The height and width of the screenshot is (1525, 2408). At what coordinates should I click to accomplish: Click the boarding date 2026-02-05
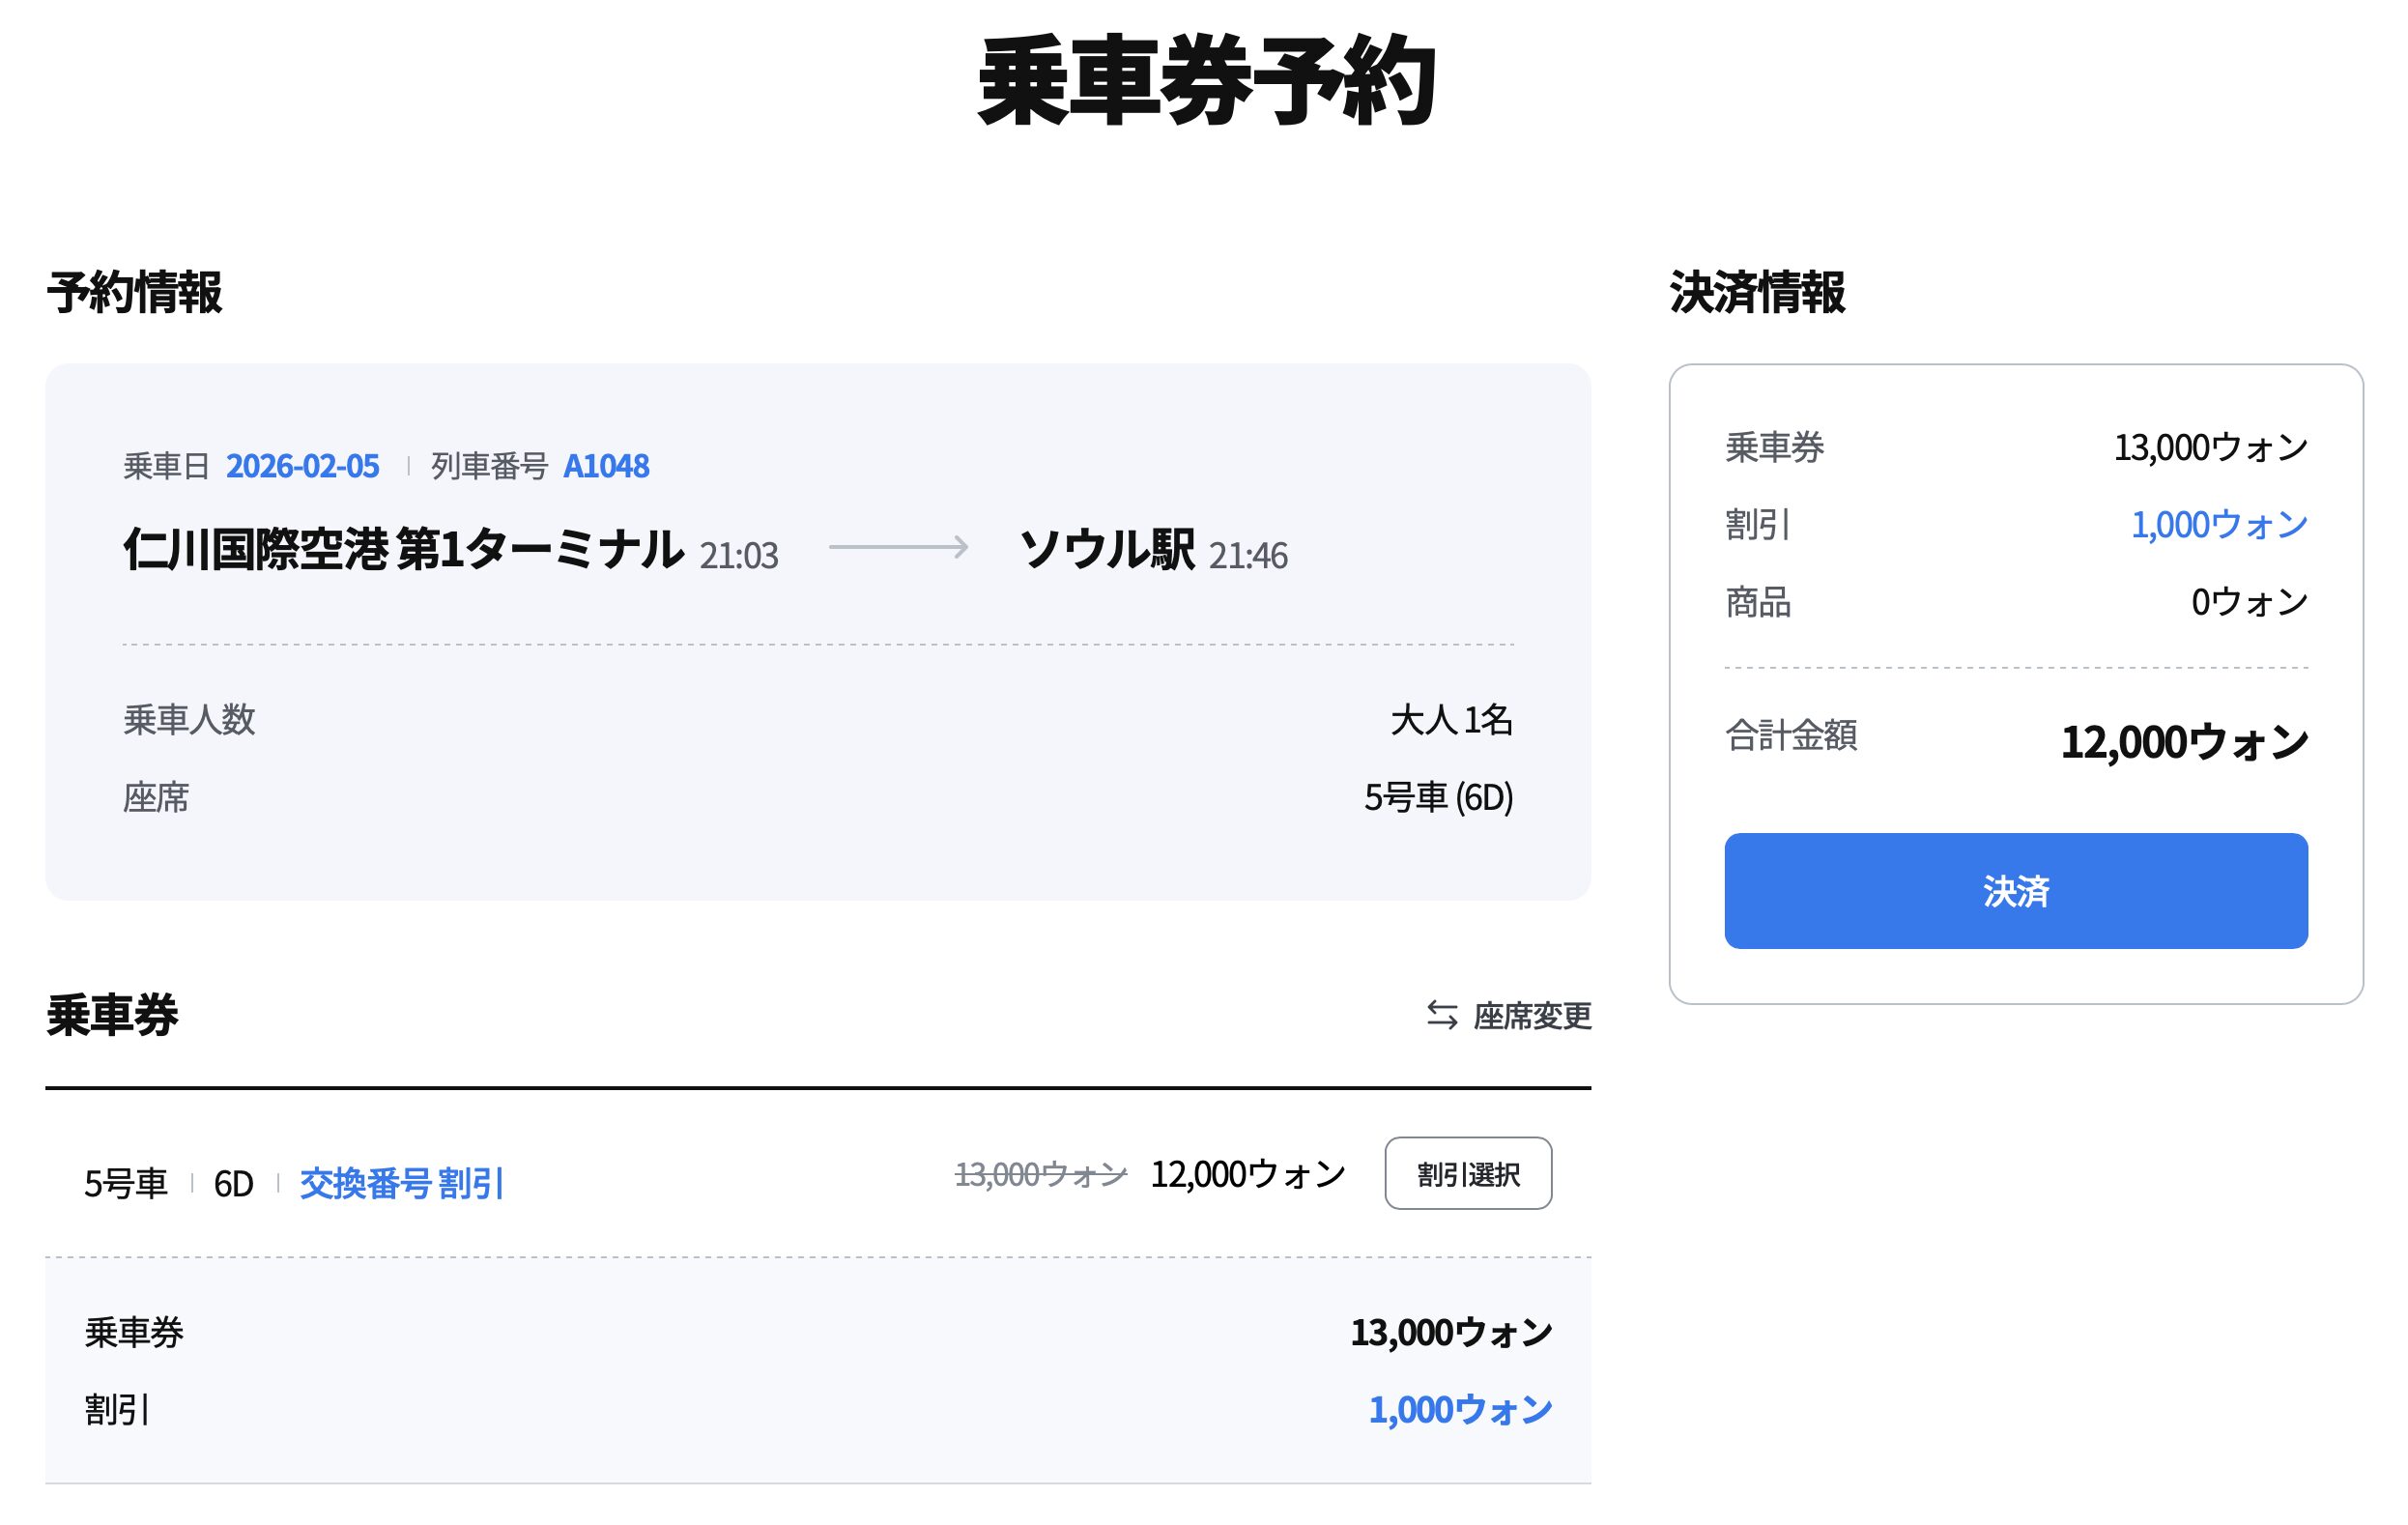click(302, 466)
